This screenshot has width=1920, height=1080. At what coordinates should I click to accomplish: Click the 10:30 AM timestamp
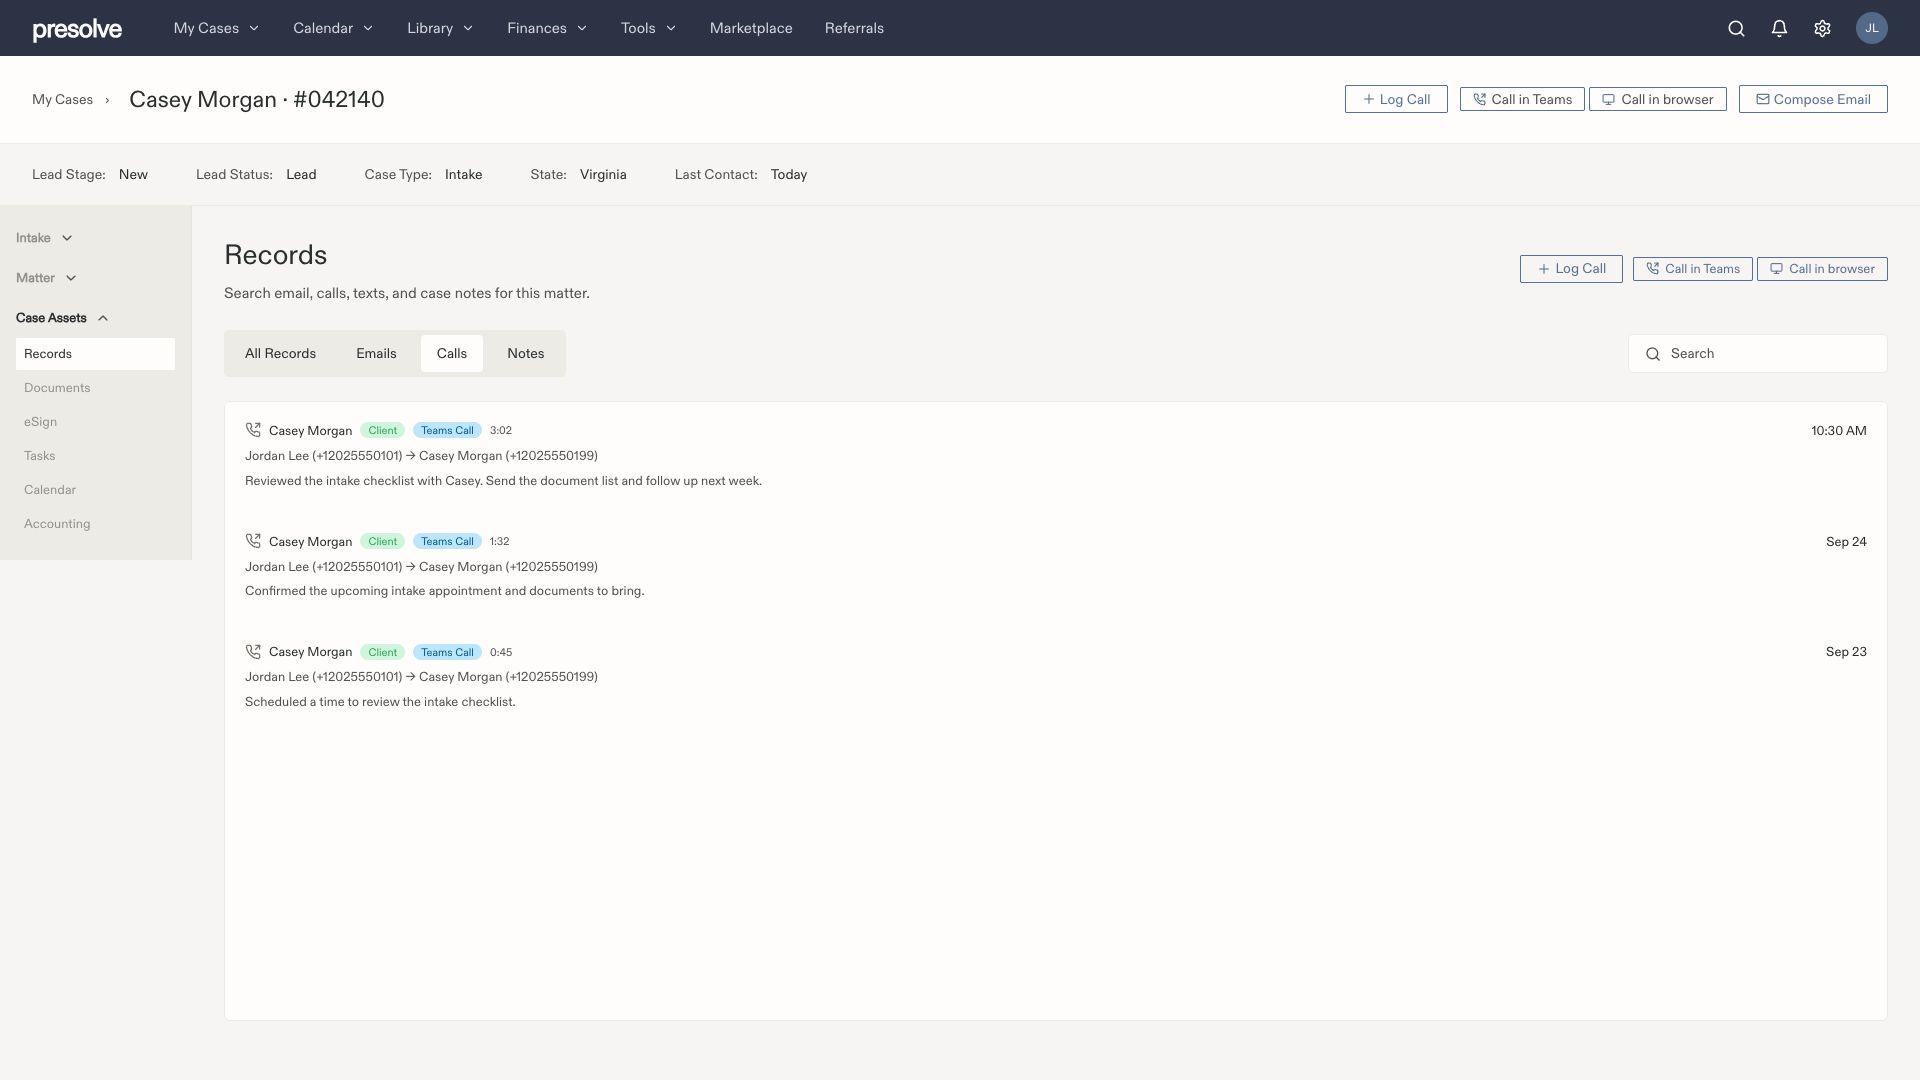pyautogui.click(x=1838, y=431)
